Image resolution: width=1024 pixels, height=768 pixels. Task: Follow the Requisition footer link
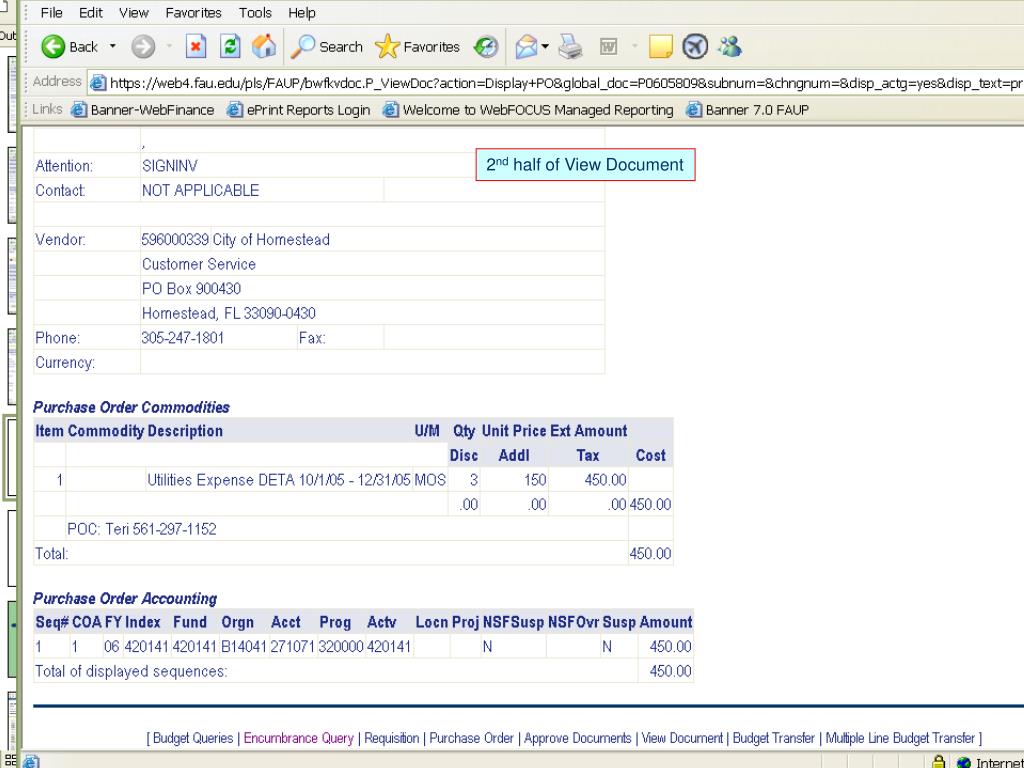(391, 738)
